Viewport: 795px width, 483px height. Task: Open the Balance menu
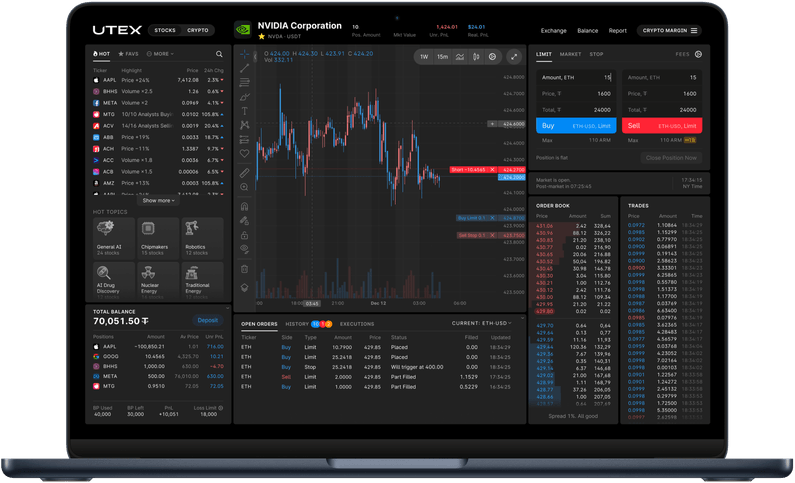pos(587,31)
